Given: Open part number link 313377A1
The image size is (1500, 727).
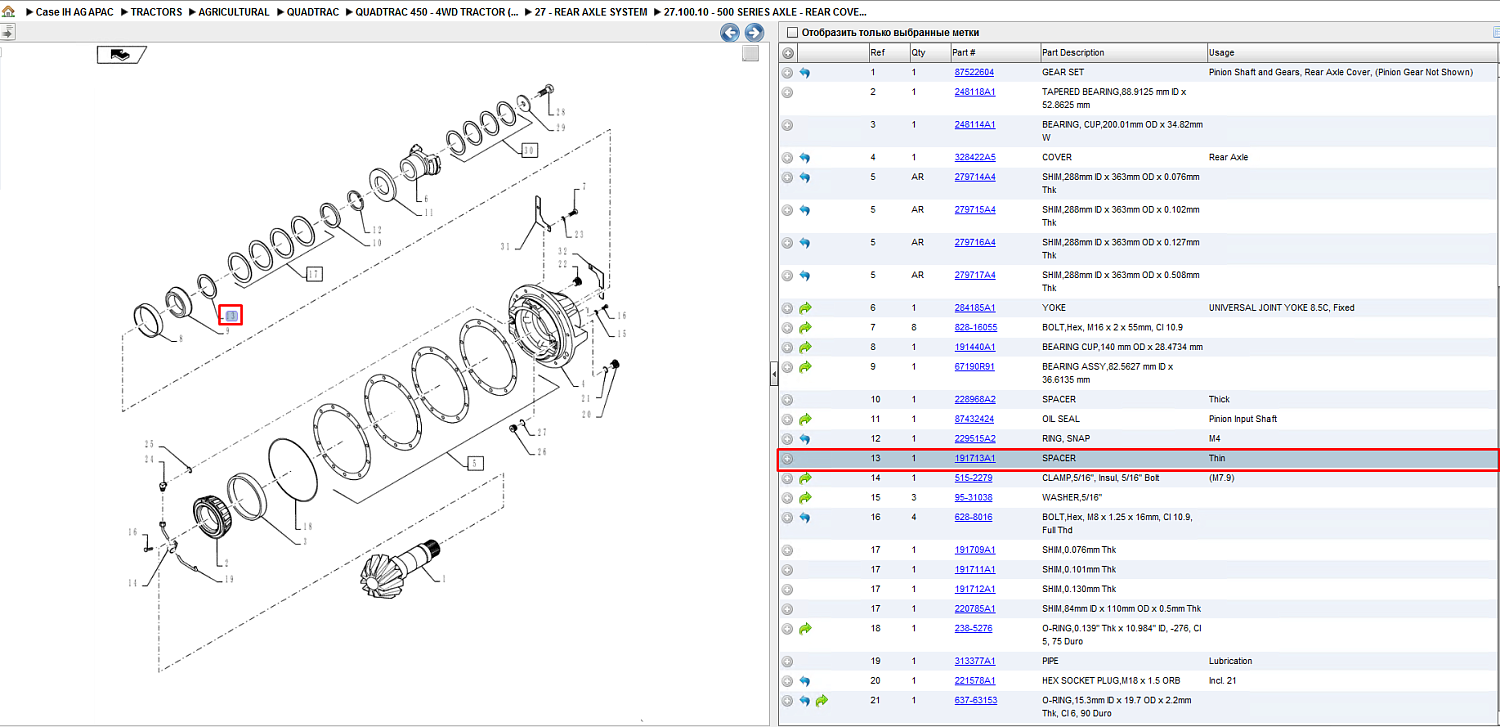Looking at the screenshot, I should [975, 661].
